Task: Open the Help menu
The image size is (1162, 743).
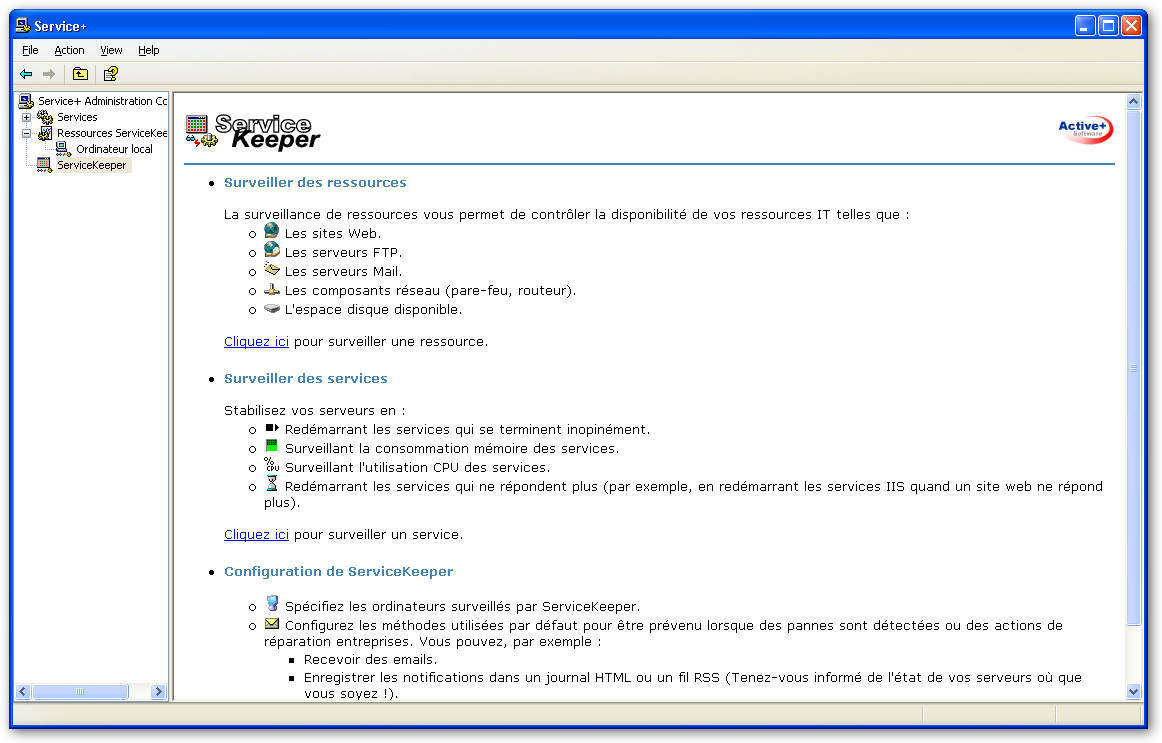Action: click(x=148, y=50)
